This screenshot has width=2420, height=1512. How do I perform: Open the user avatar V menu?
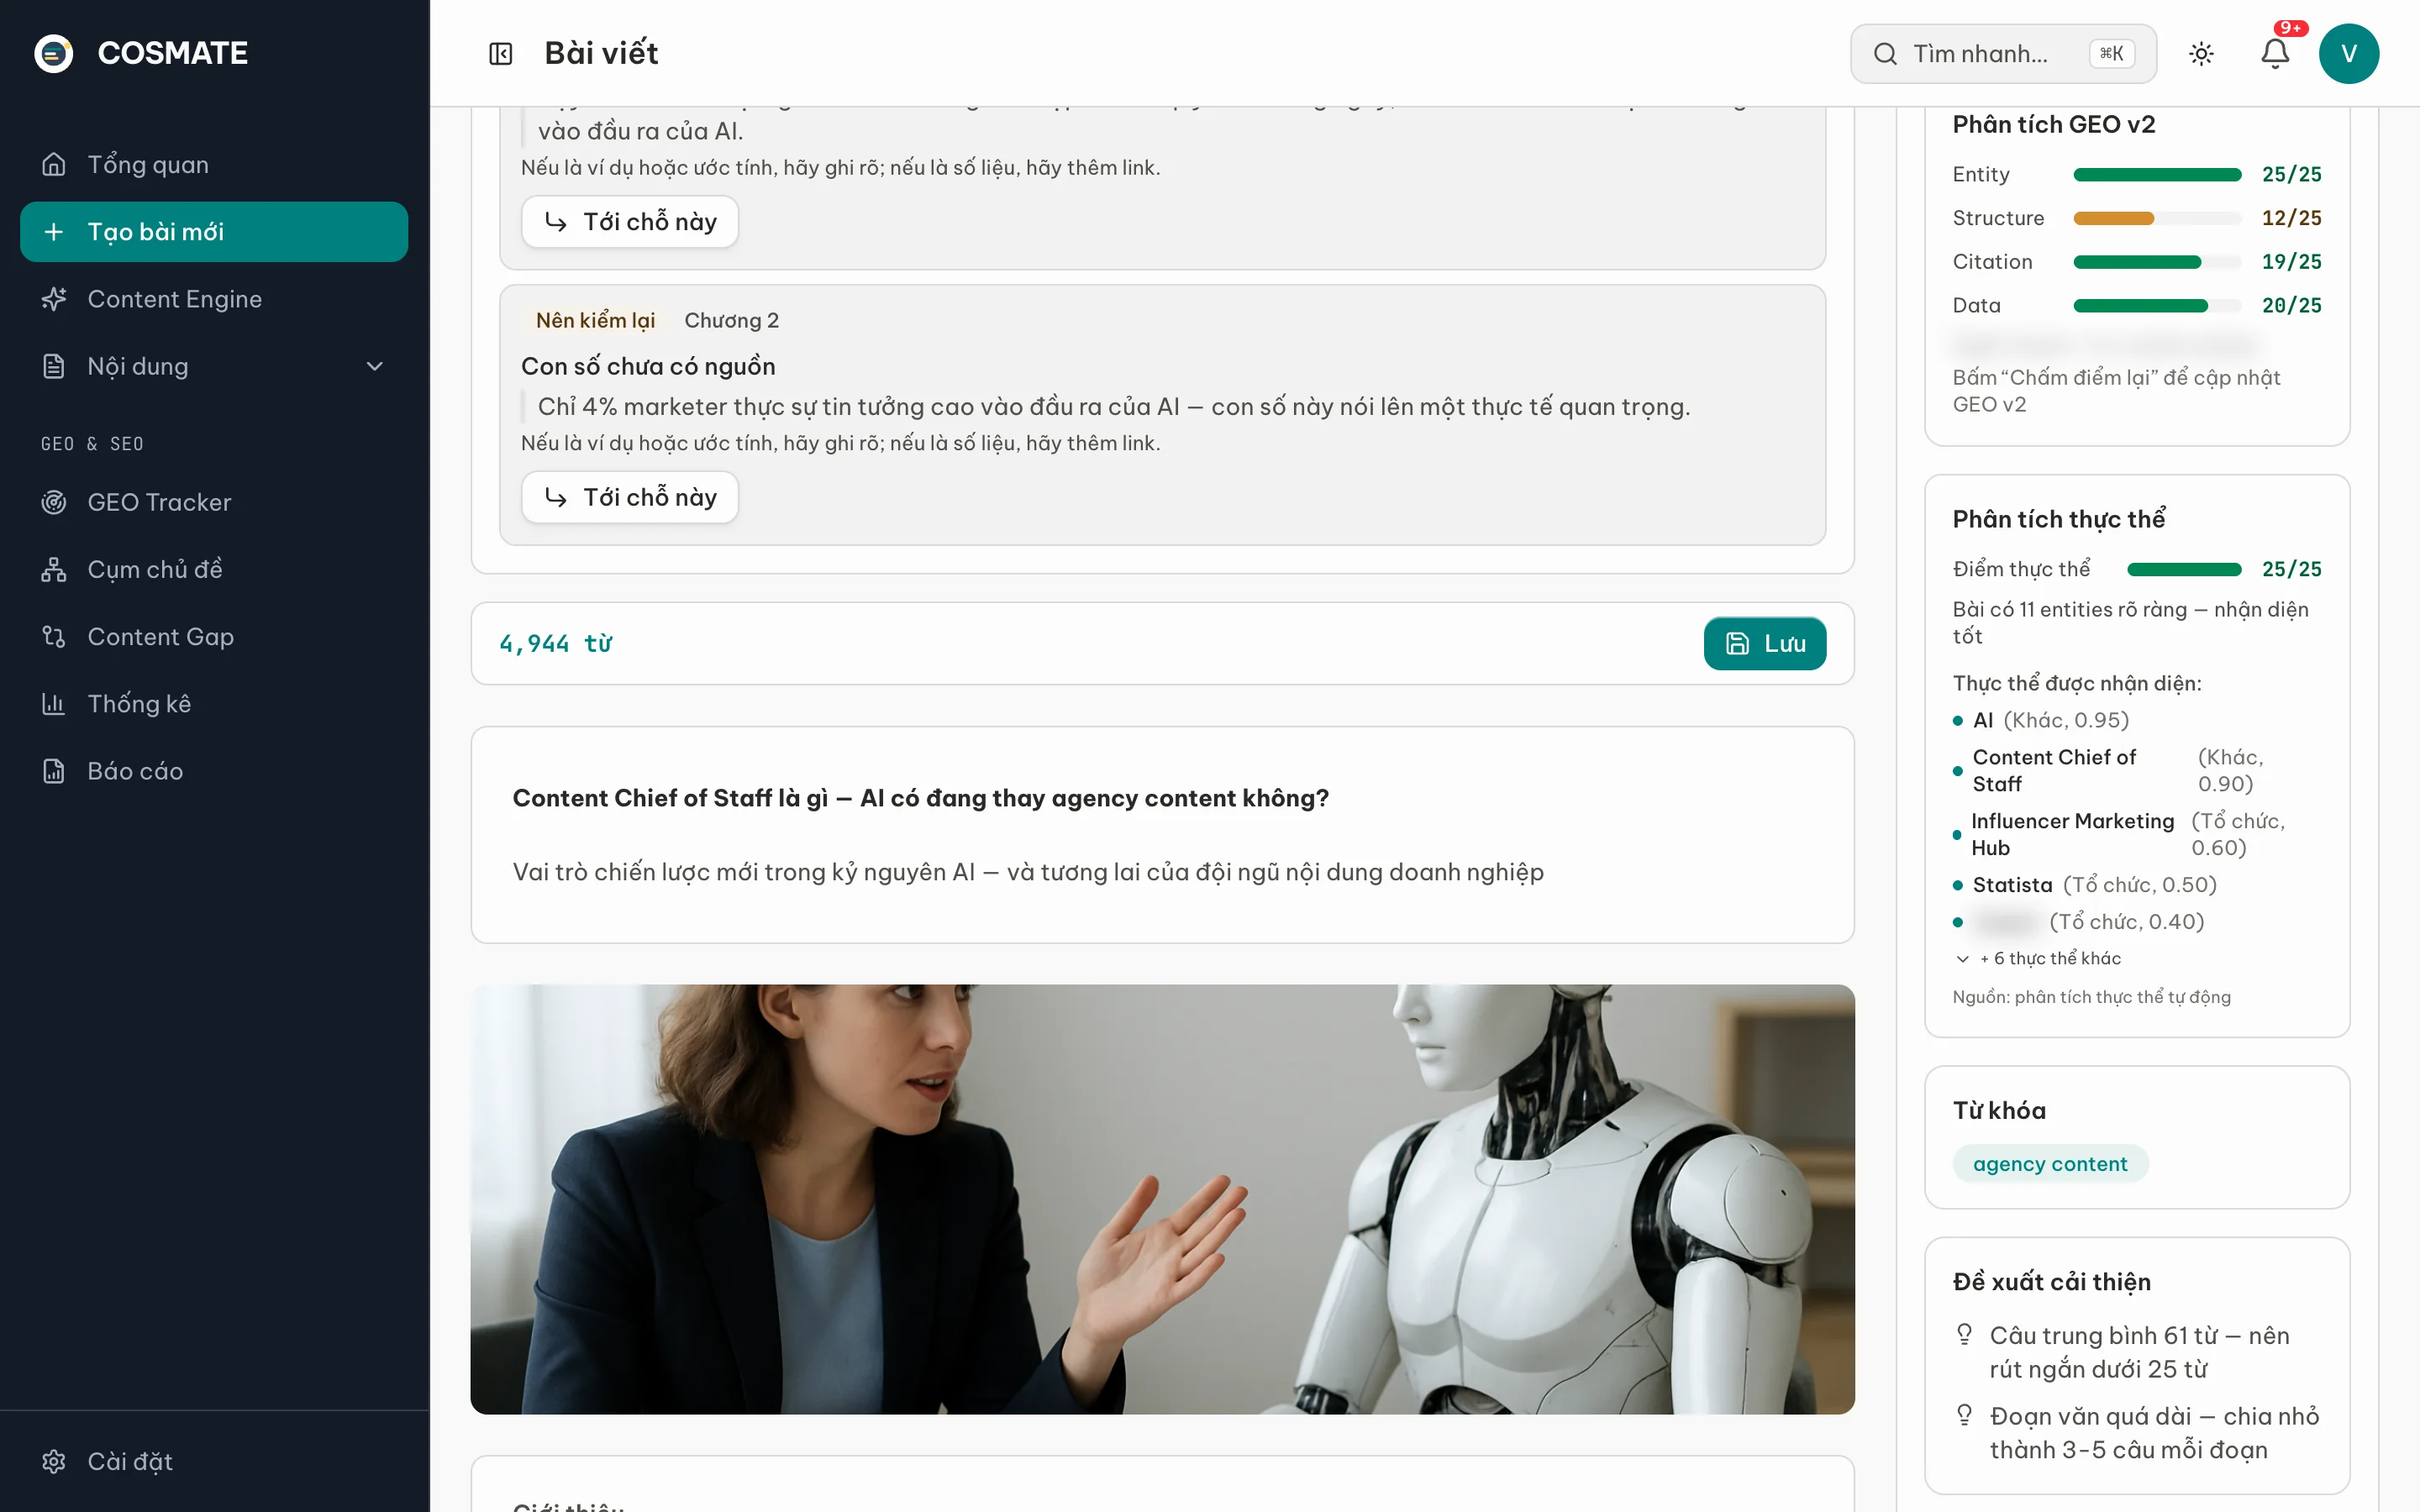(x=2349, y=53)
